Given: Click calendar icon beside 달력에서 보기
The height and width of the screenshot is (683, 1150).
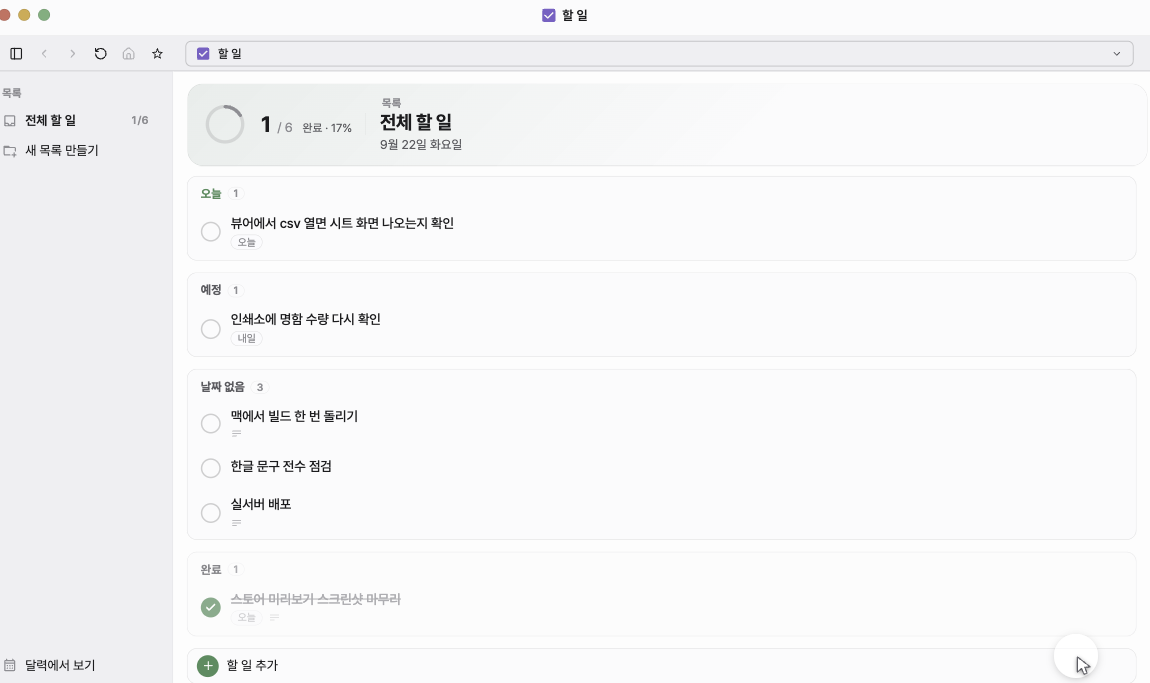Looking at the screenshot, I should coord(10,665).
